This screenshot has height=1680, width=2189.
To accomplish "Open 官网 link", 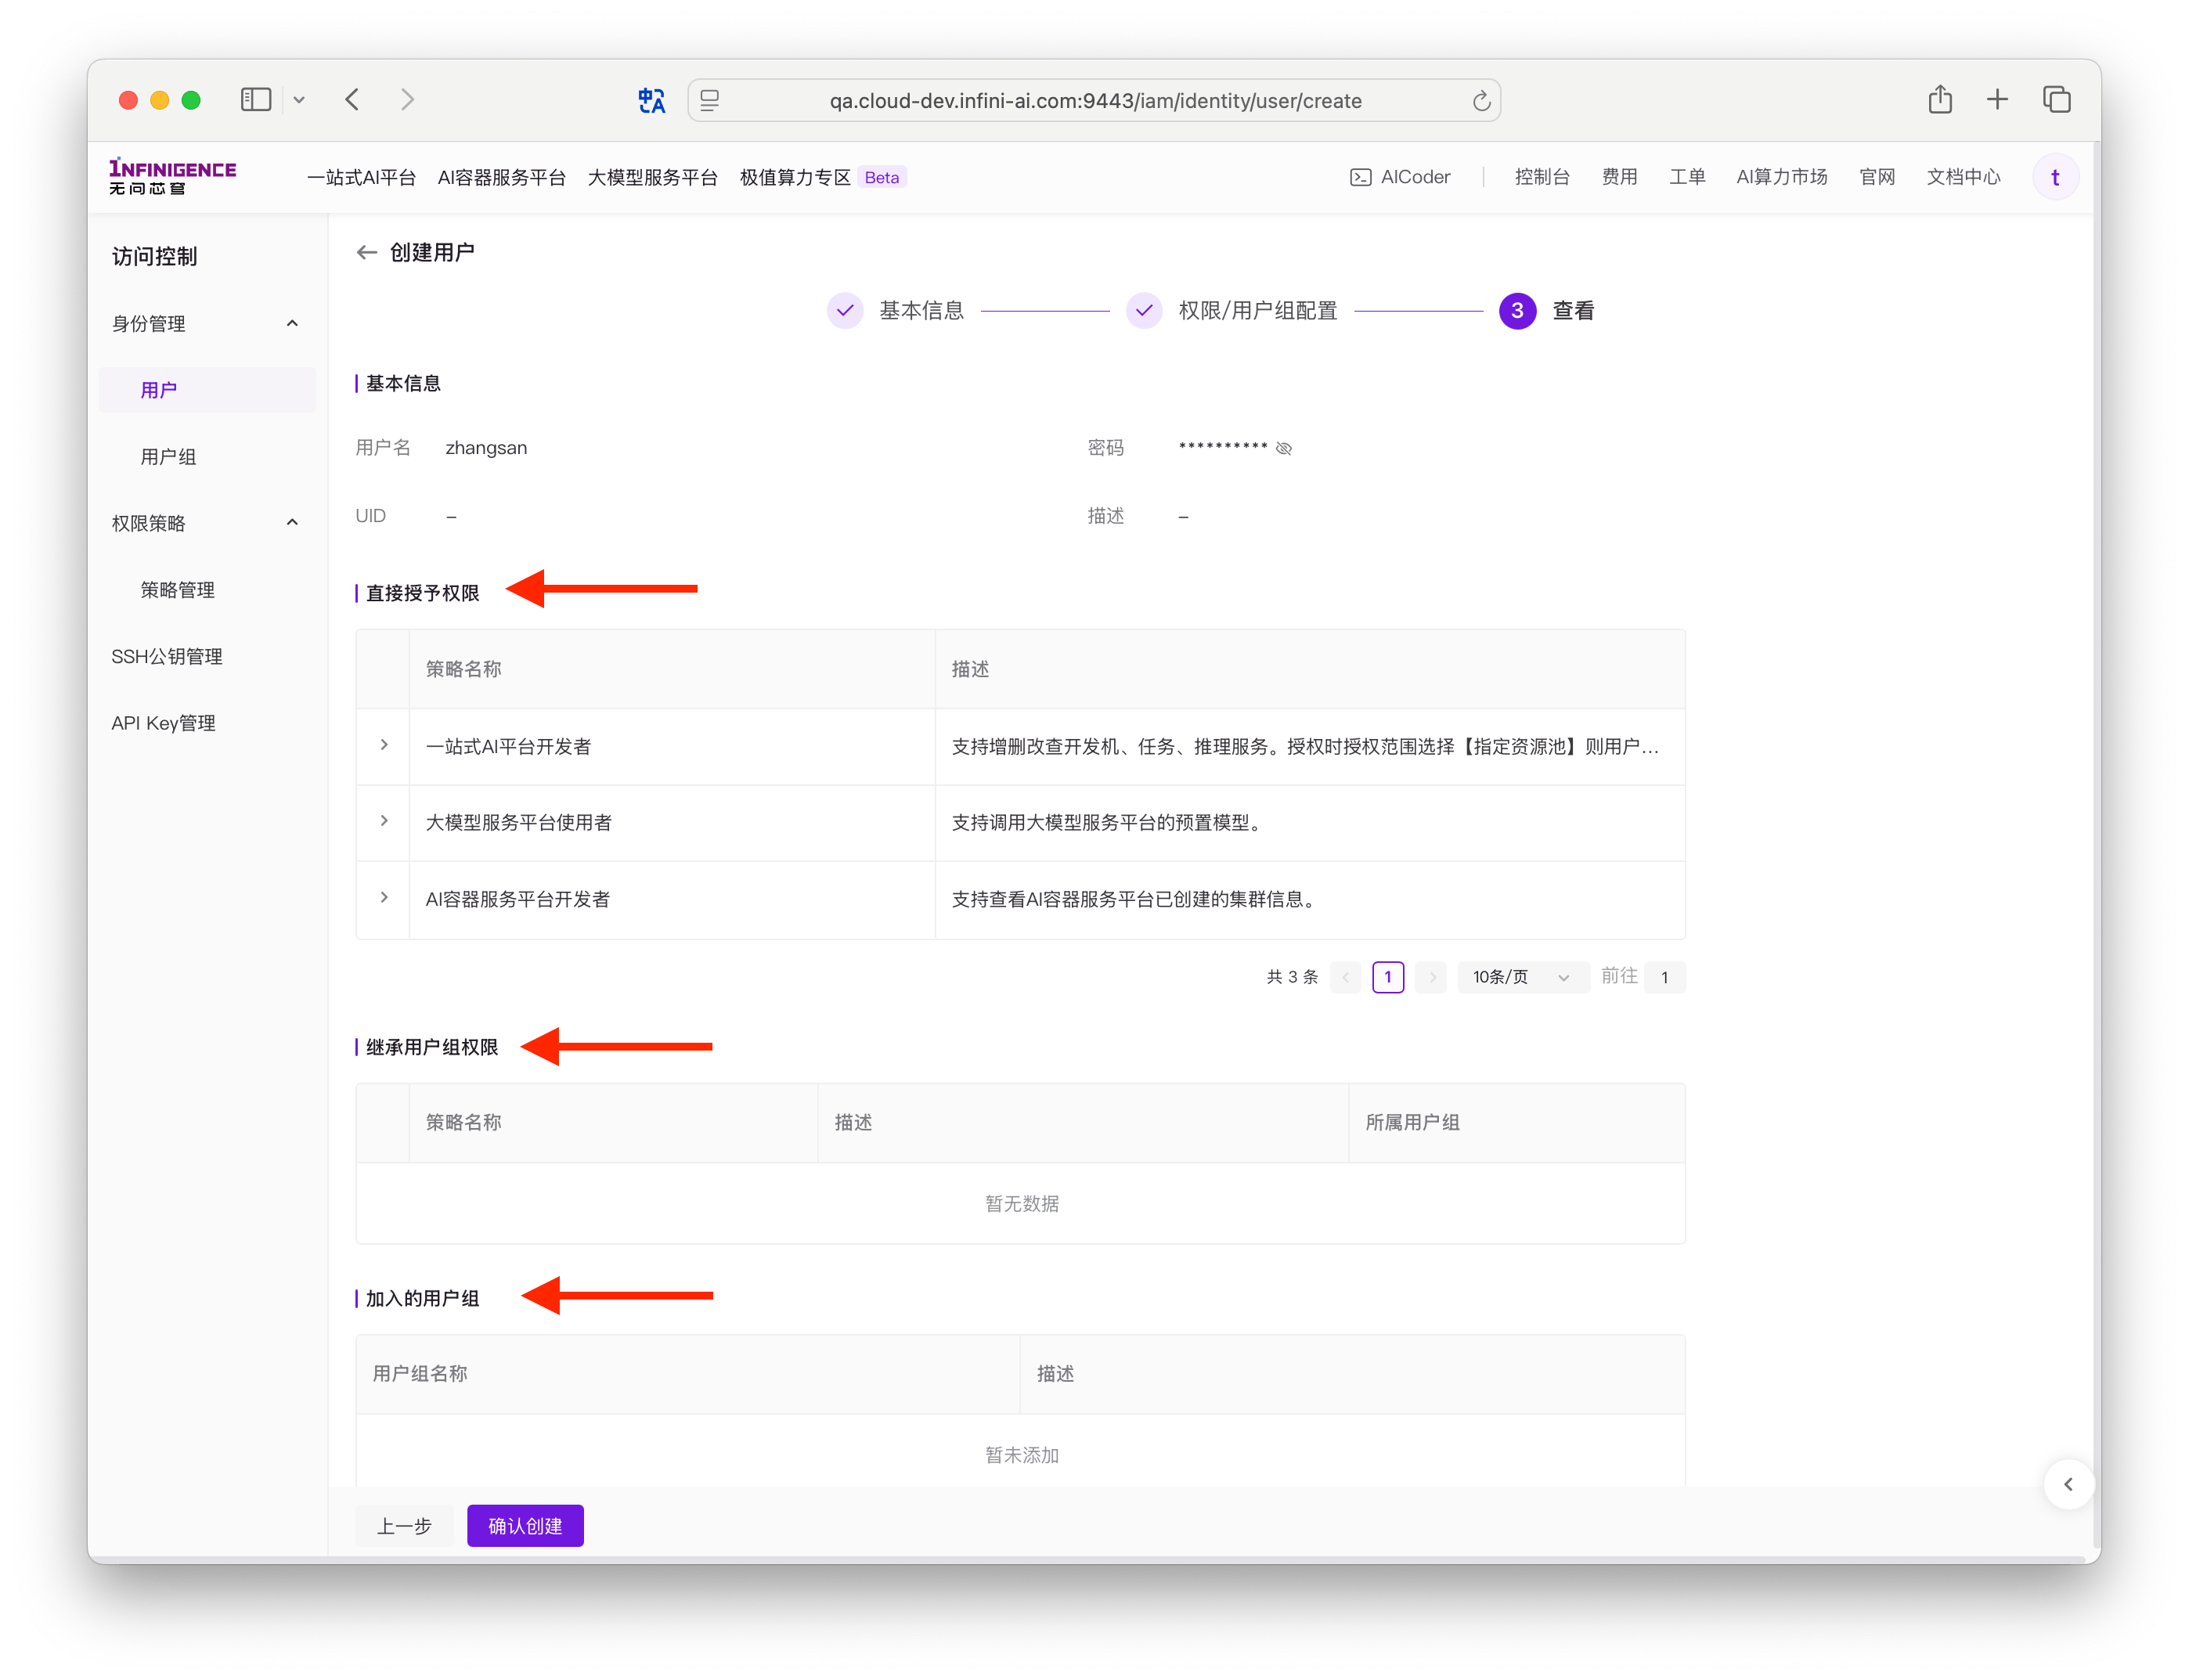I will coord(1876,177).
